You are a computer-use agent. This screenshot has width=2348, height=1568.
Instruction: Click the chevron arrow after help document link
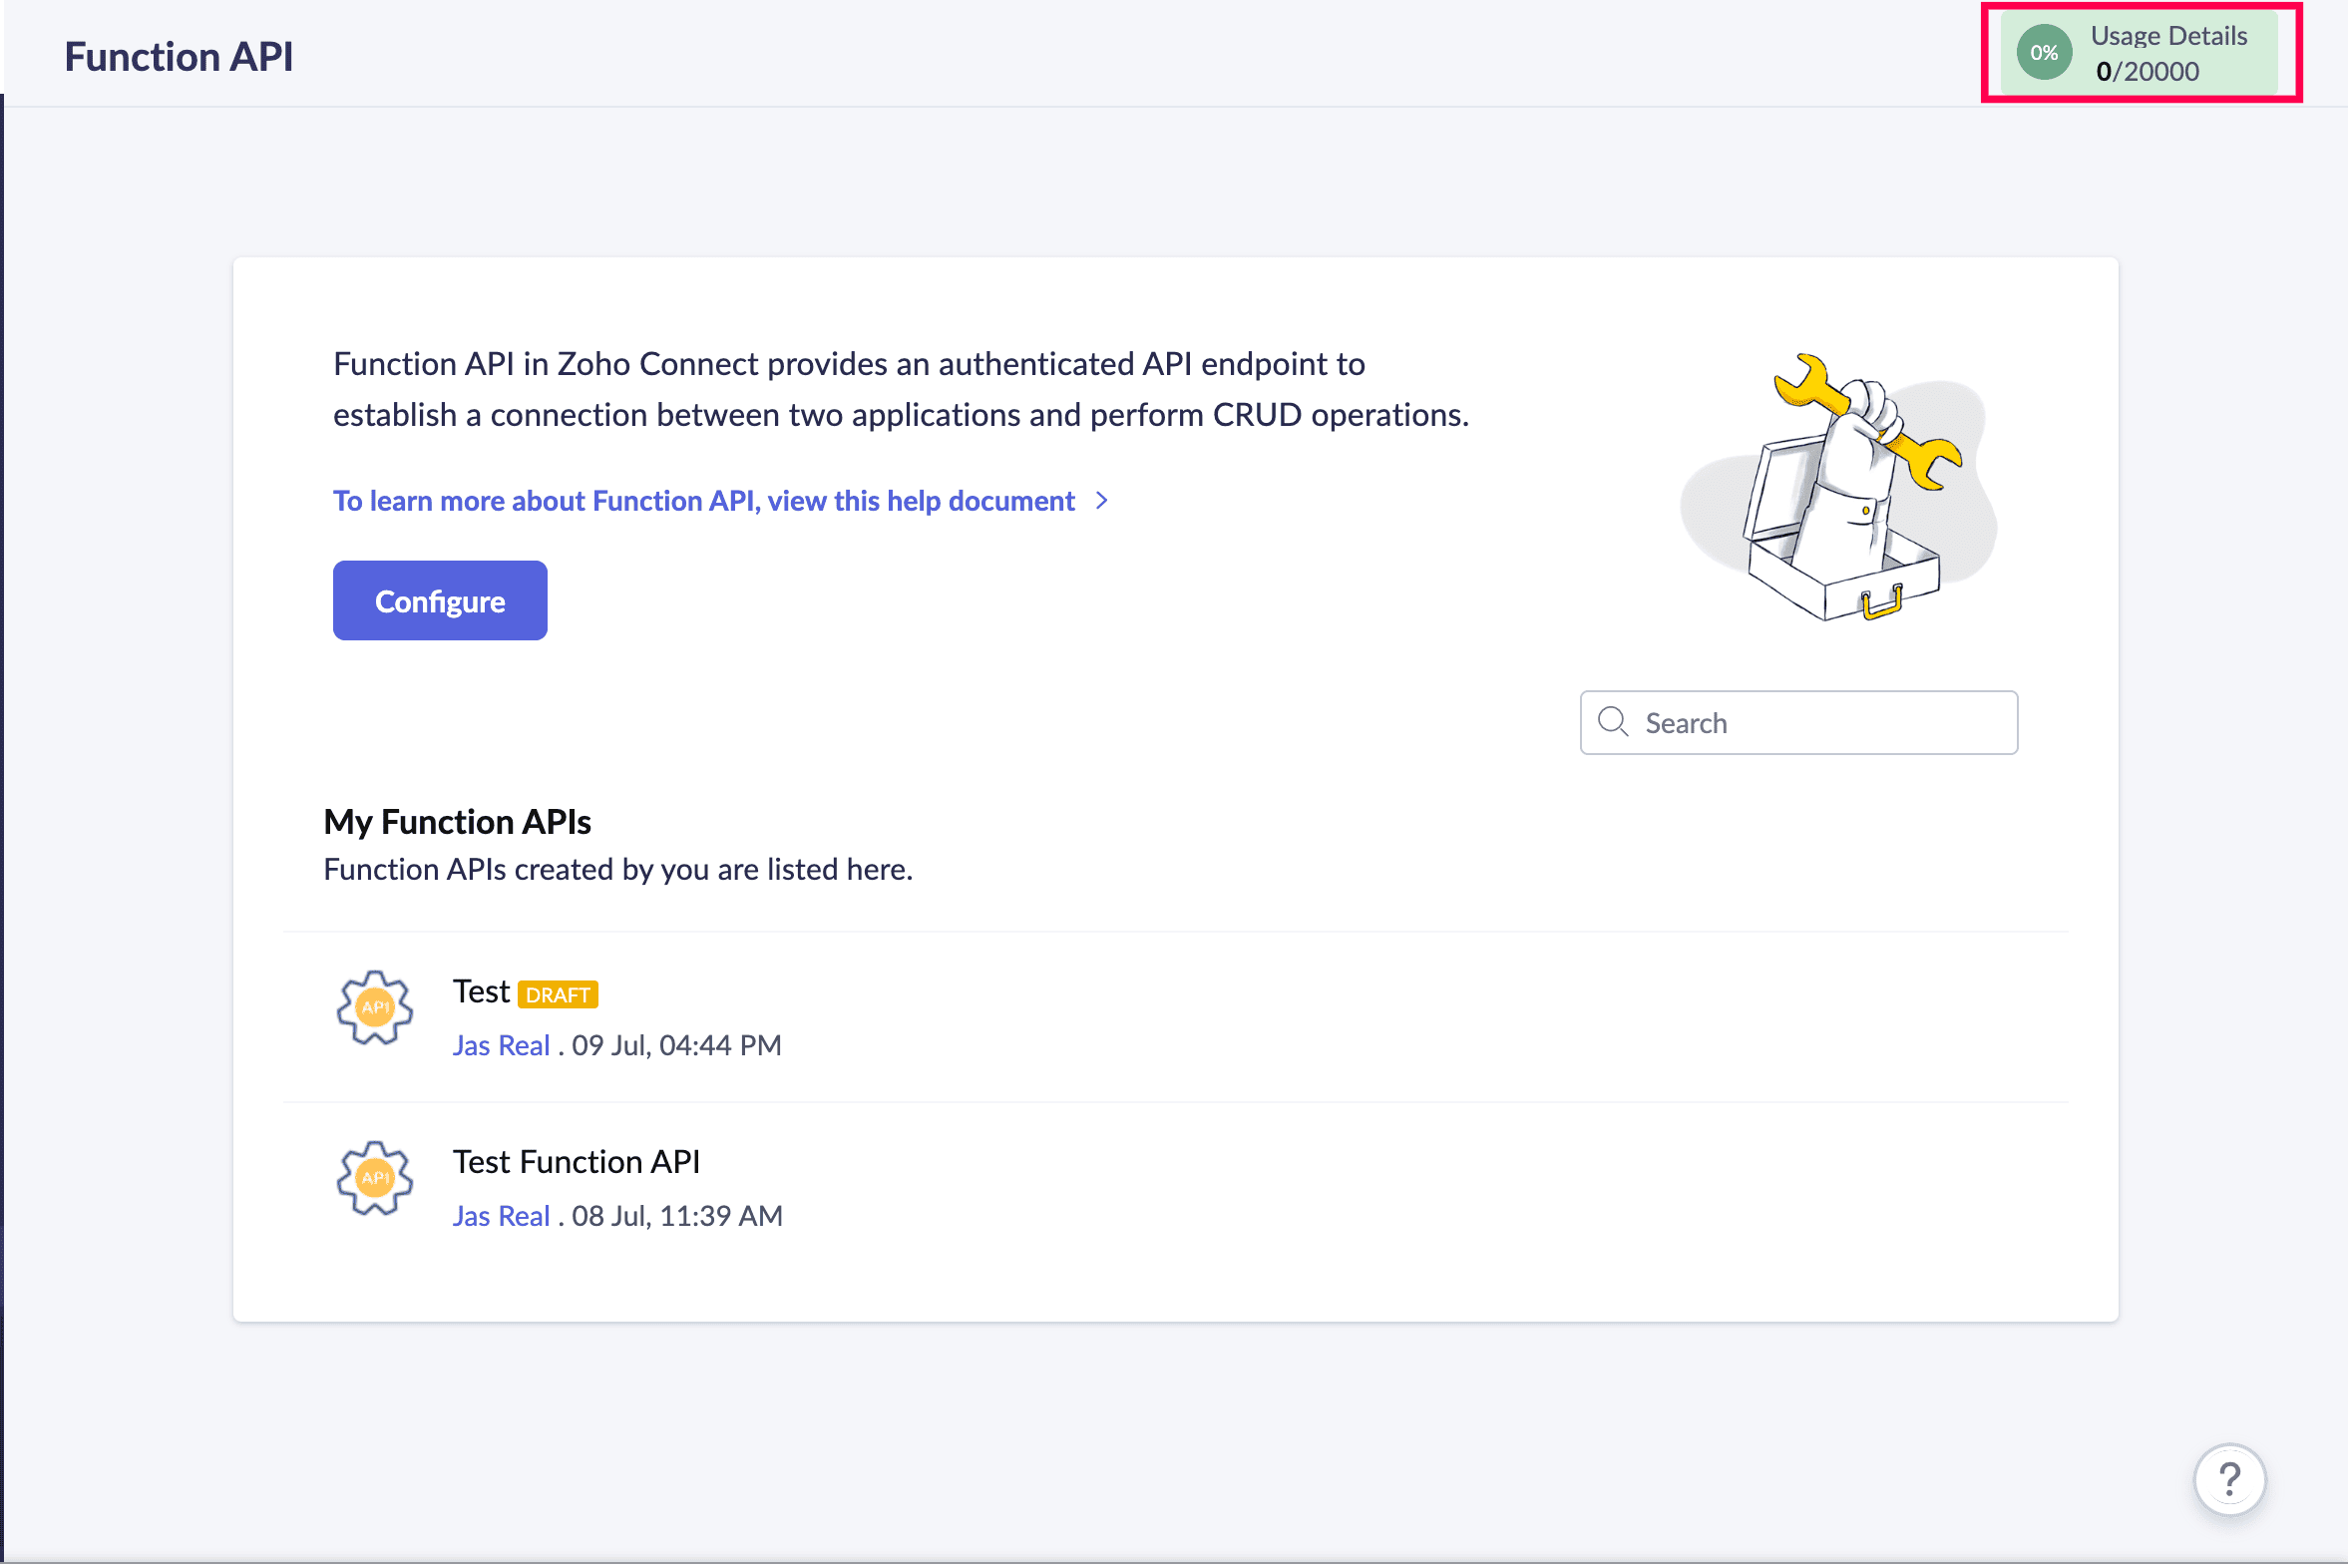[1102, 500]
